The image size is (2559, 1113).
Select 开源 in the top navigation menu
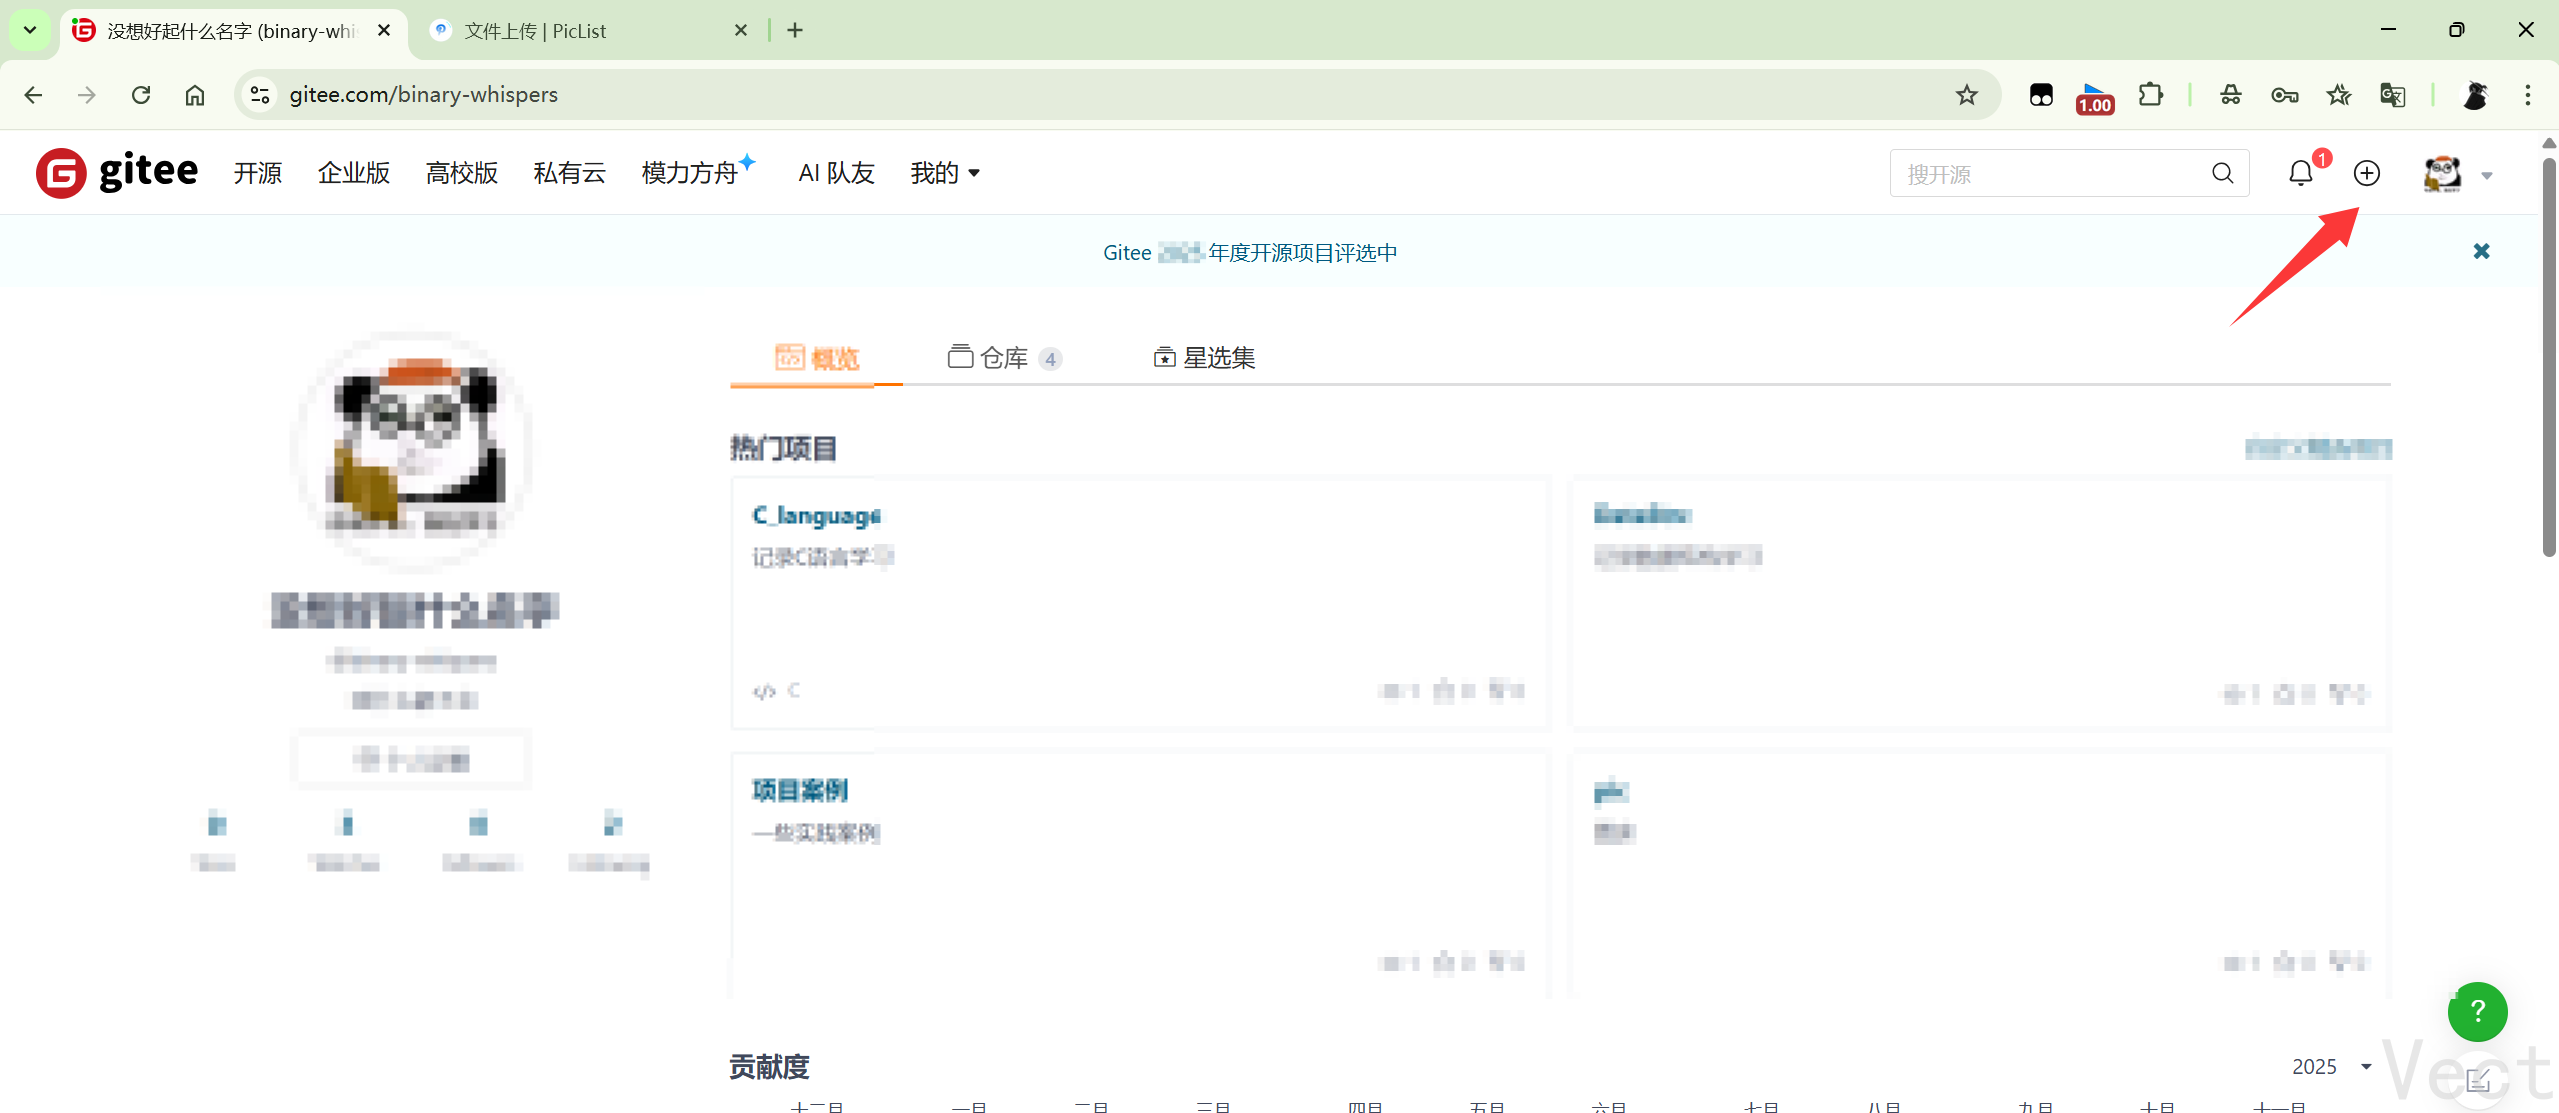[256, 173]
